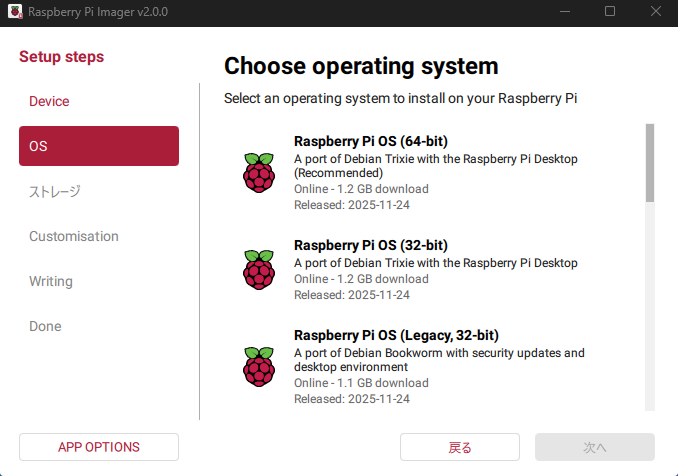Select the Writing step
This screenshot has width=678, height=476.
[51, 281]
